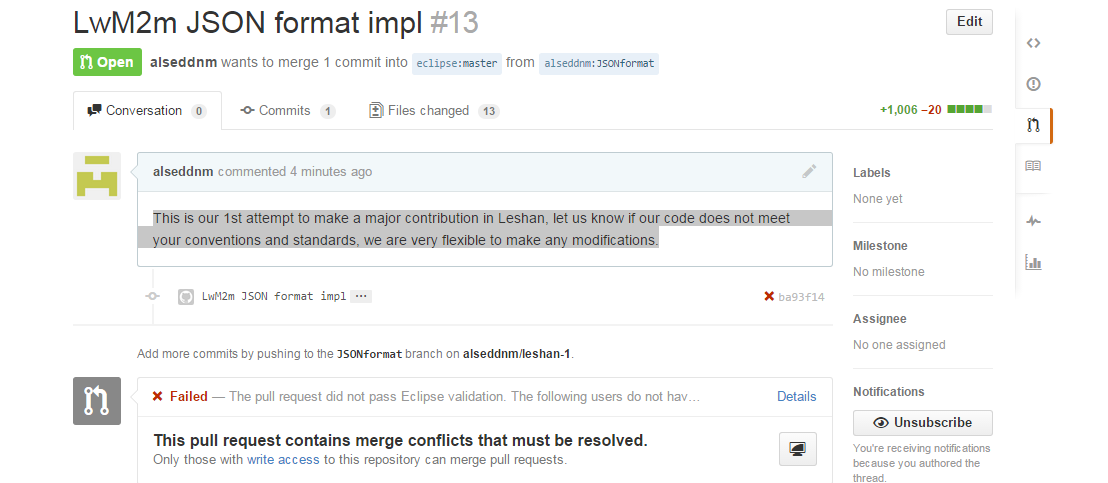1108x483 pixels.
Task: Open the Issues icon in sidebar
Action: [1034, 84]
